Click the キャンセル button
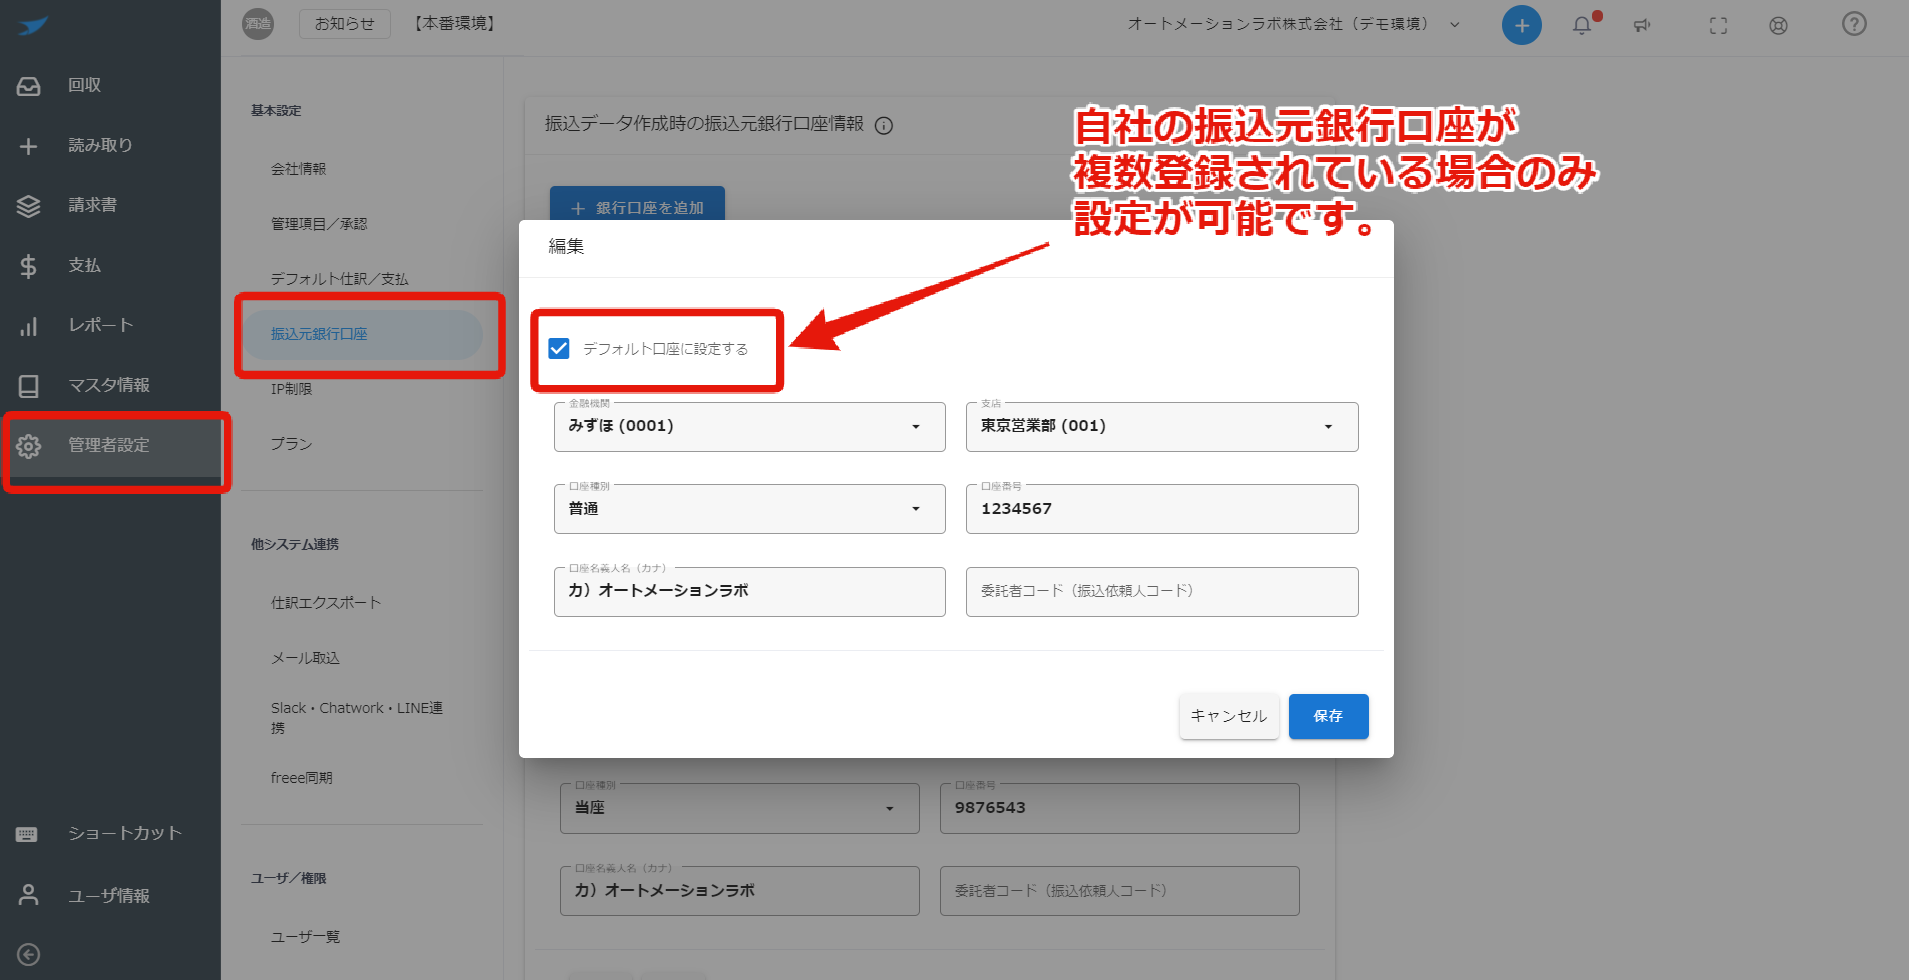The image size is (1909, 980). tap(1229, 717)
